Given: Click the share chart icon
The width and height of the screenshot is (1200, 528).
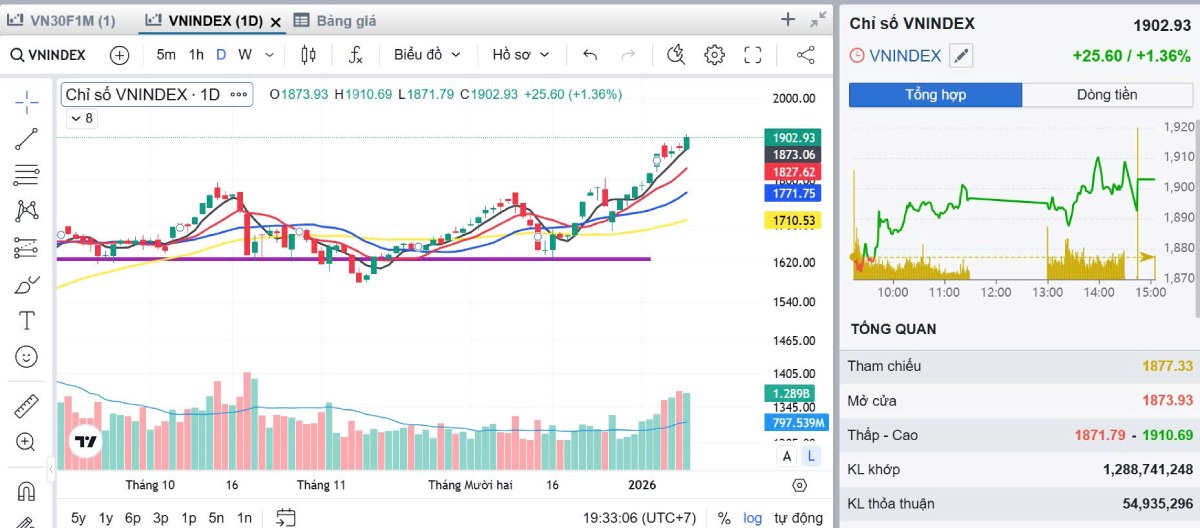Looking at the screenshot, I should pos(806,55).
